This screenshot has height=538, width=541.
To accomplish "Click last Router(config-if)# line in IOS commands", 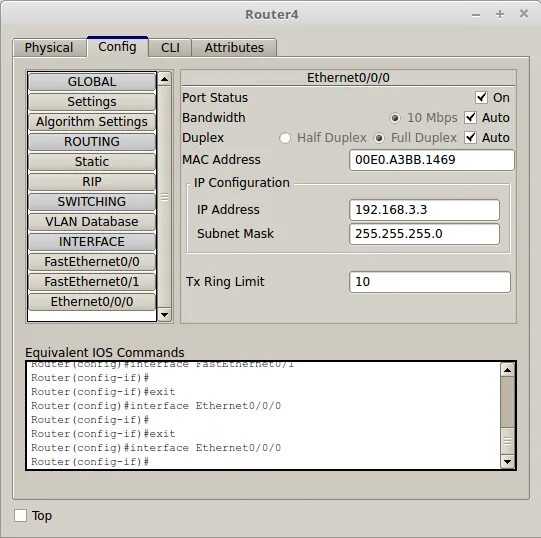I will point(90,462).
